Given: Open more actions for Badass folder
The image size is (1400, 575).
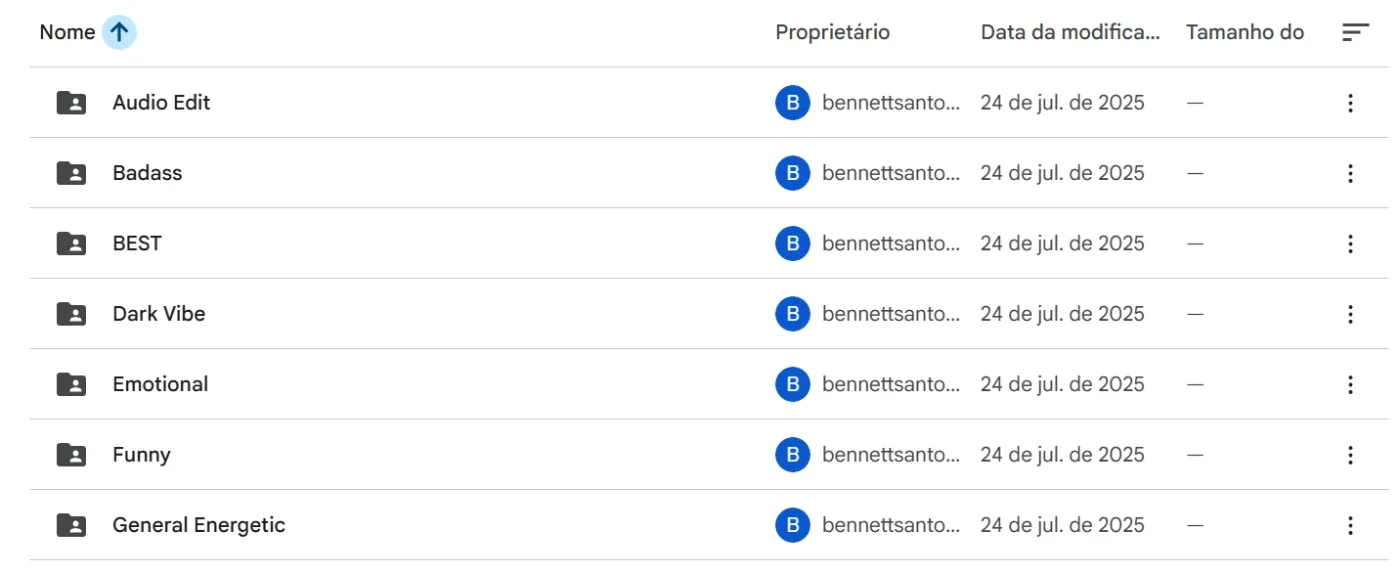Looking at the screenshot, I should (x=1350, y=173).
